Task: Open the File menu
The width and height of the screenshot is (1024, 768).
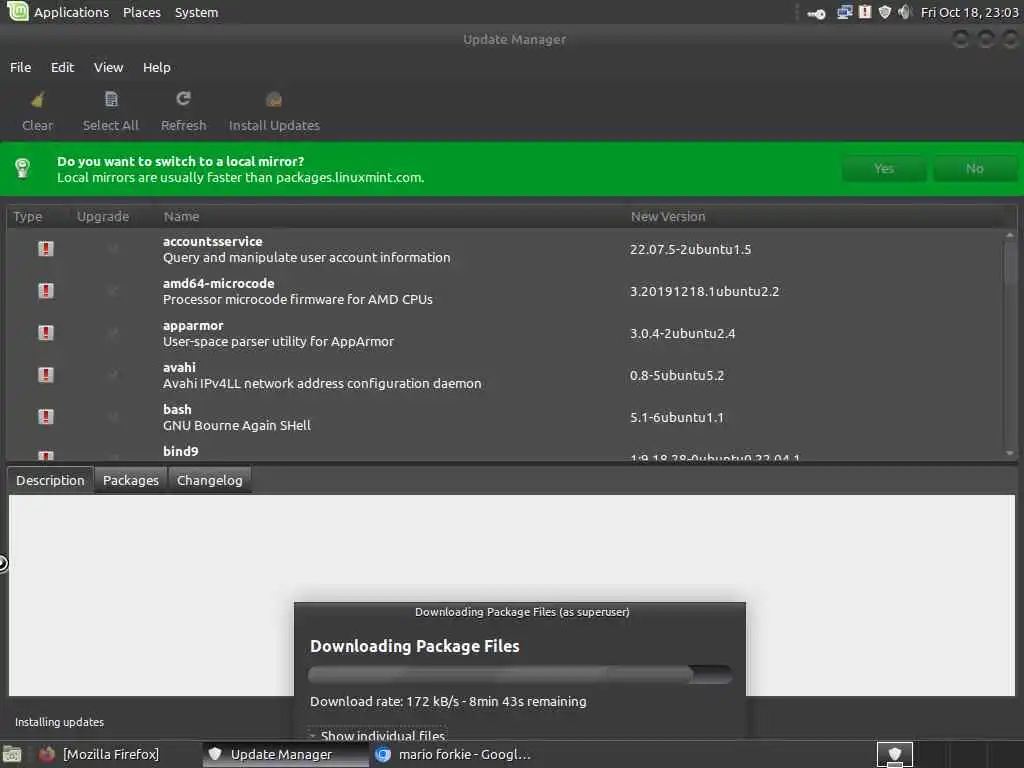Action: click(x=20, y=67)
